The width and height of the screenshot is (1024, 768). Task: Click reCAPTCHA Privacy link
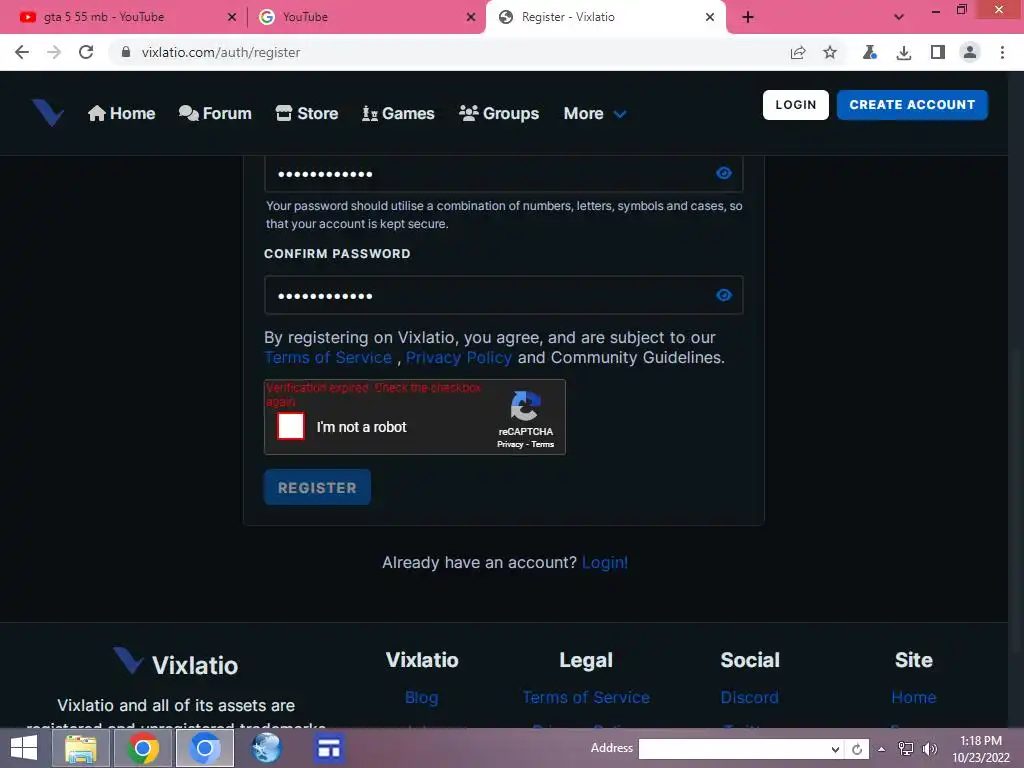click(510, 445)
